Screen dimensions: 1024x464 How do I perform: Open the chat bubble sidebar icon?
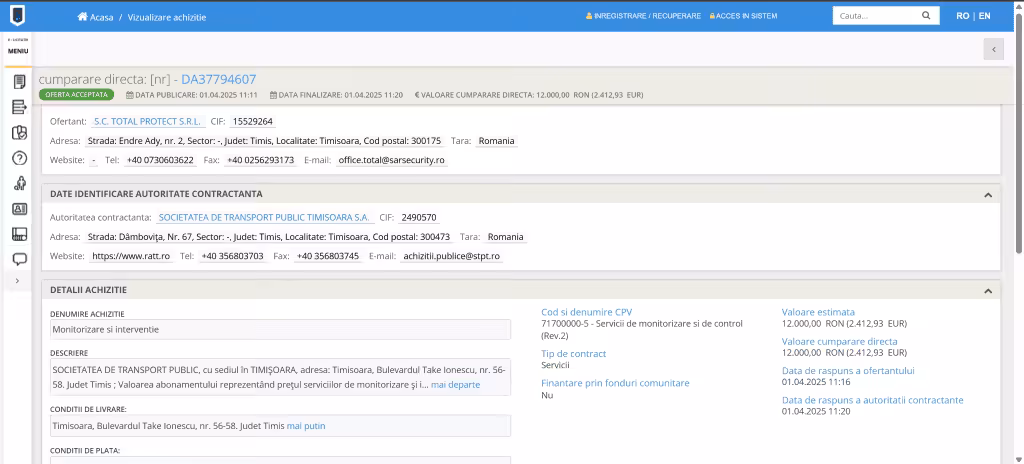tap(20, 259)
